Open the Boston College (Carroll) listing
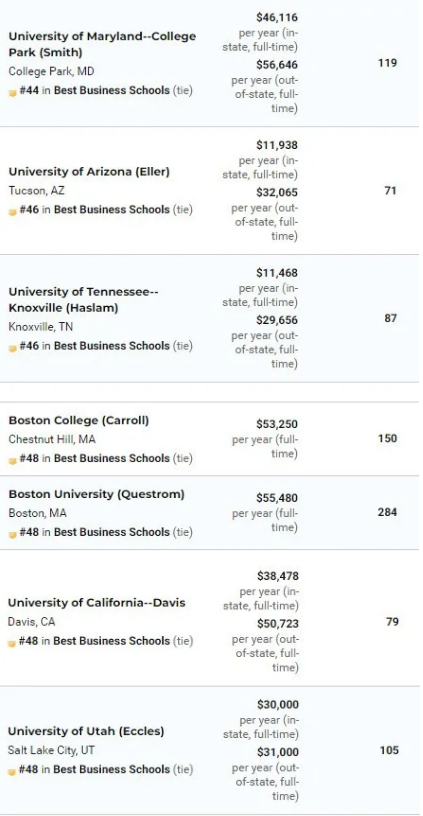The height and width of the screenshot is (816, 423). click(x=79, y=420)
